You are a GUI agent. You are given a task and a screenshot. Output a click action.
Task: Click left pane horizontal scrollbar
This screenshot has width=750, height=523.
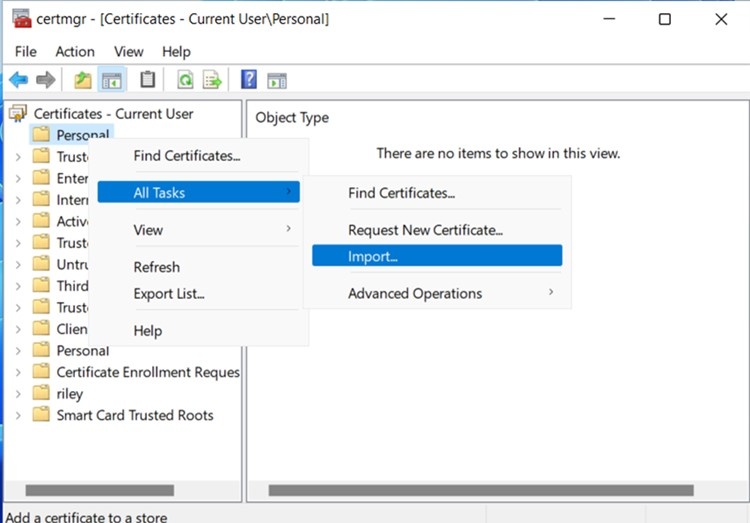[99, 490]
